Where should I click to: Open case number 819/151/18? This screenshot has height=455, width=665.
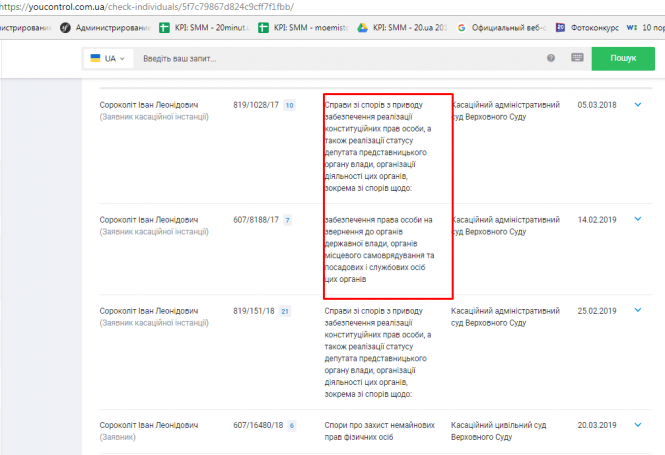pyautogui.click(x=253, y=311)
